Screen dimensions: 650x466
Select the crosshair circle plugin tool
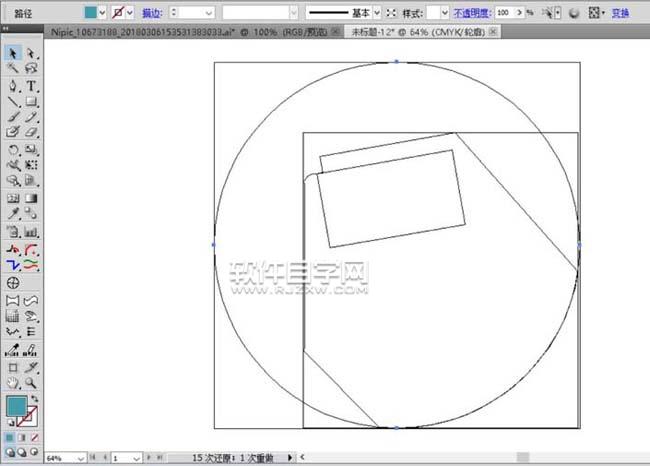click(13, 283)
